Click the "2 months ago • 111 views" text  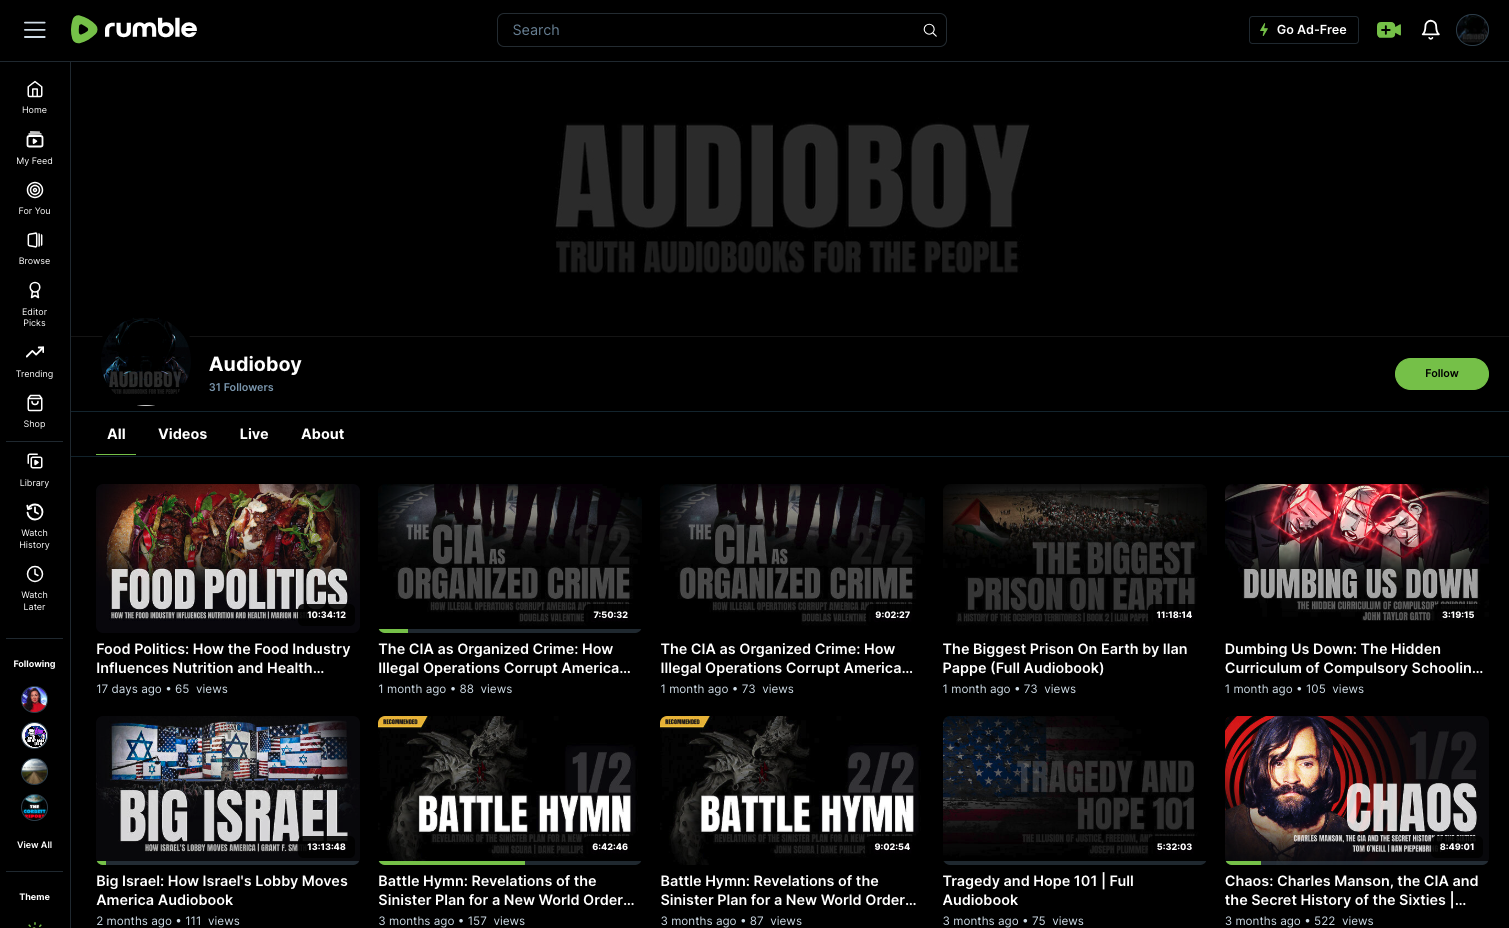(168, 921)
